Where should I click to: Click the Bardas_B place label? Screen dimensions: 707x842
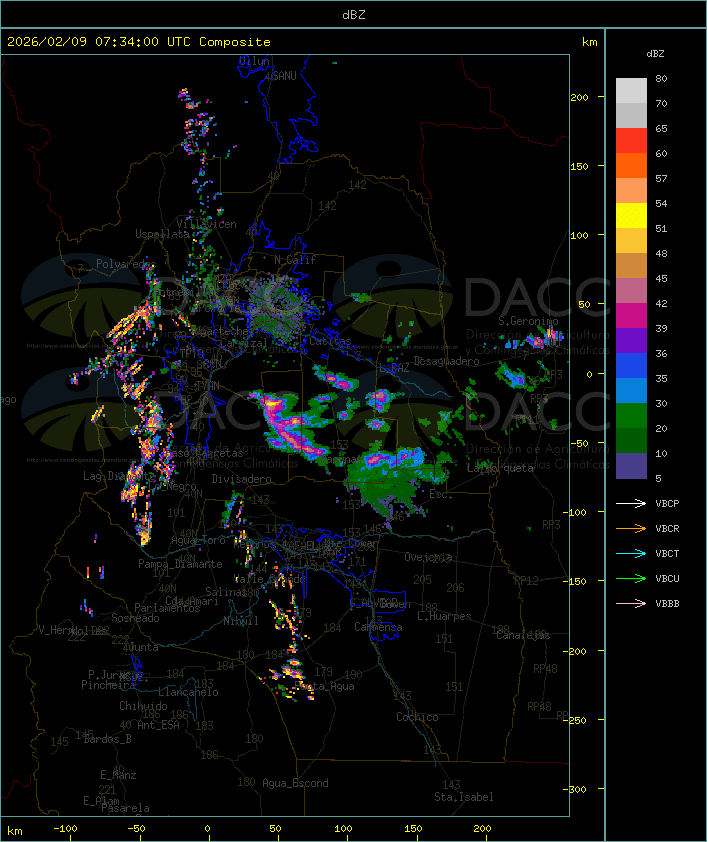pyautogui.click(x=107, y=739)
